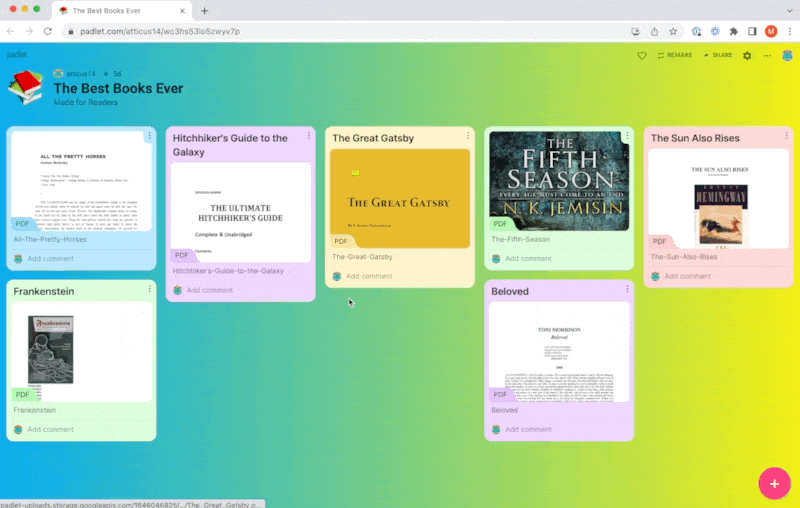Open options menu on Beloved card
The width and height of the screenshot is (800, 508).
point(627,289)
